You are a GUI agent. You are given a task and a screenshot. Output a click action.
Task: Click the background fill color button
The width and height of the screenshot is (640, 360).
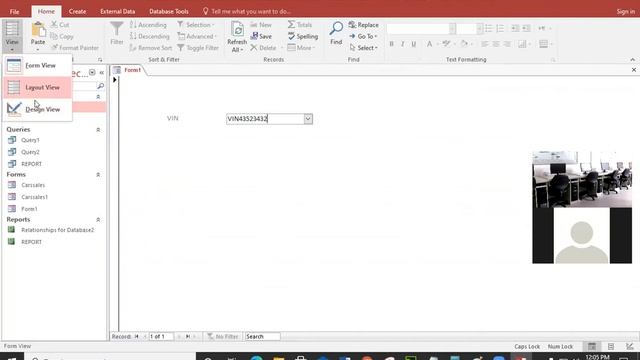coord(464,44)
